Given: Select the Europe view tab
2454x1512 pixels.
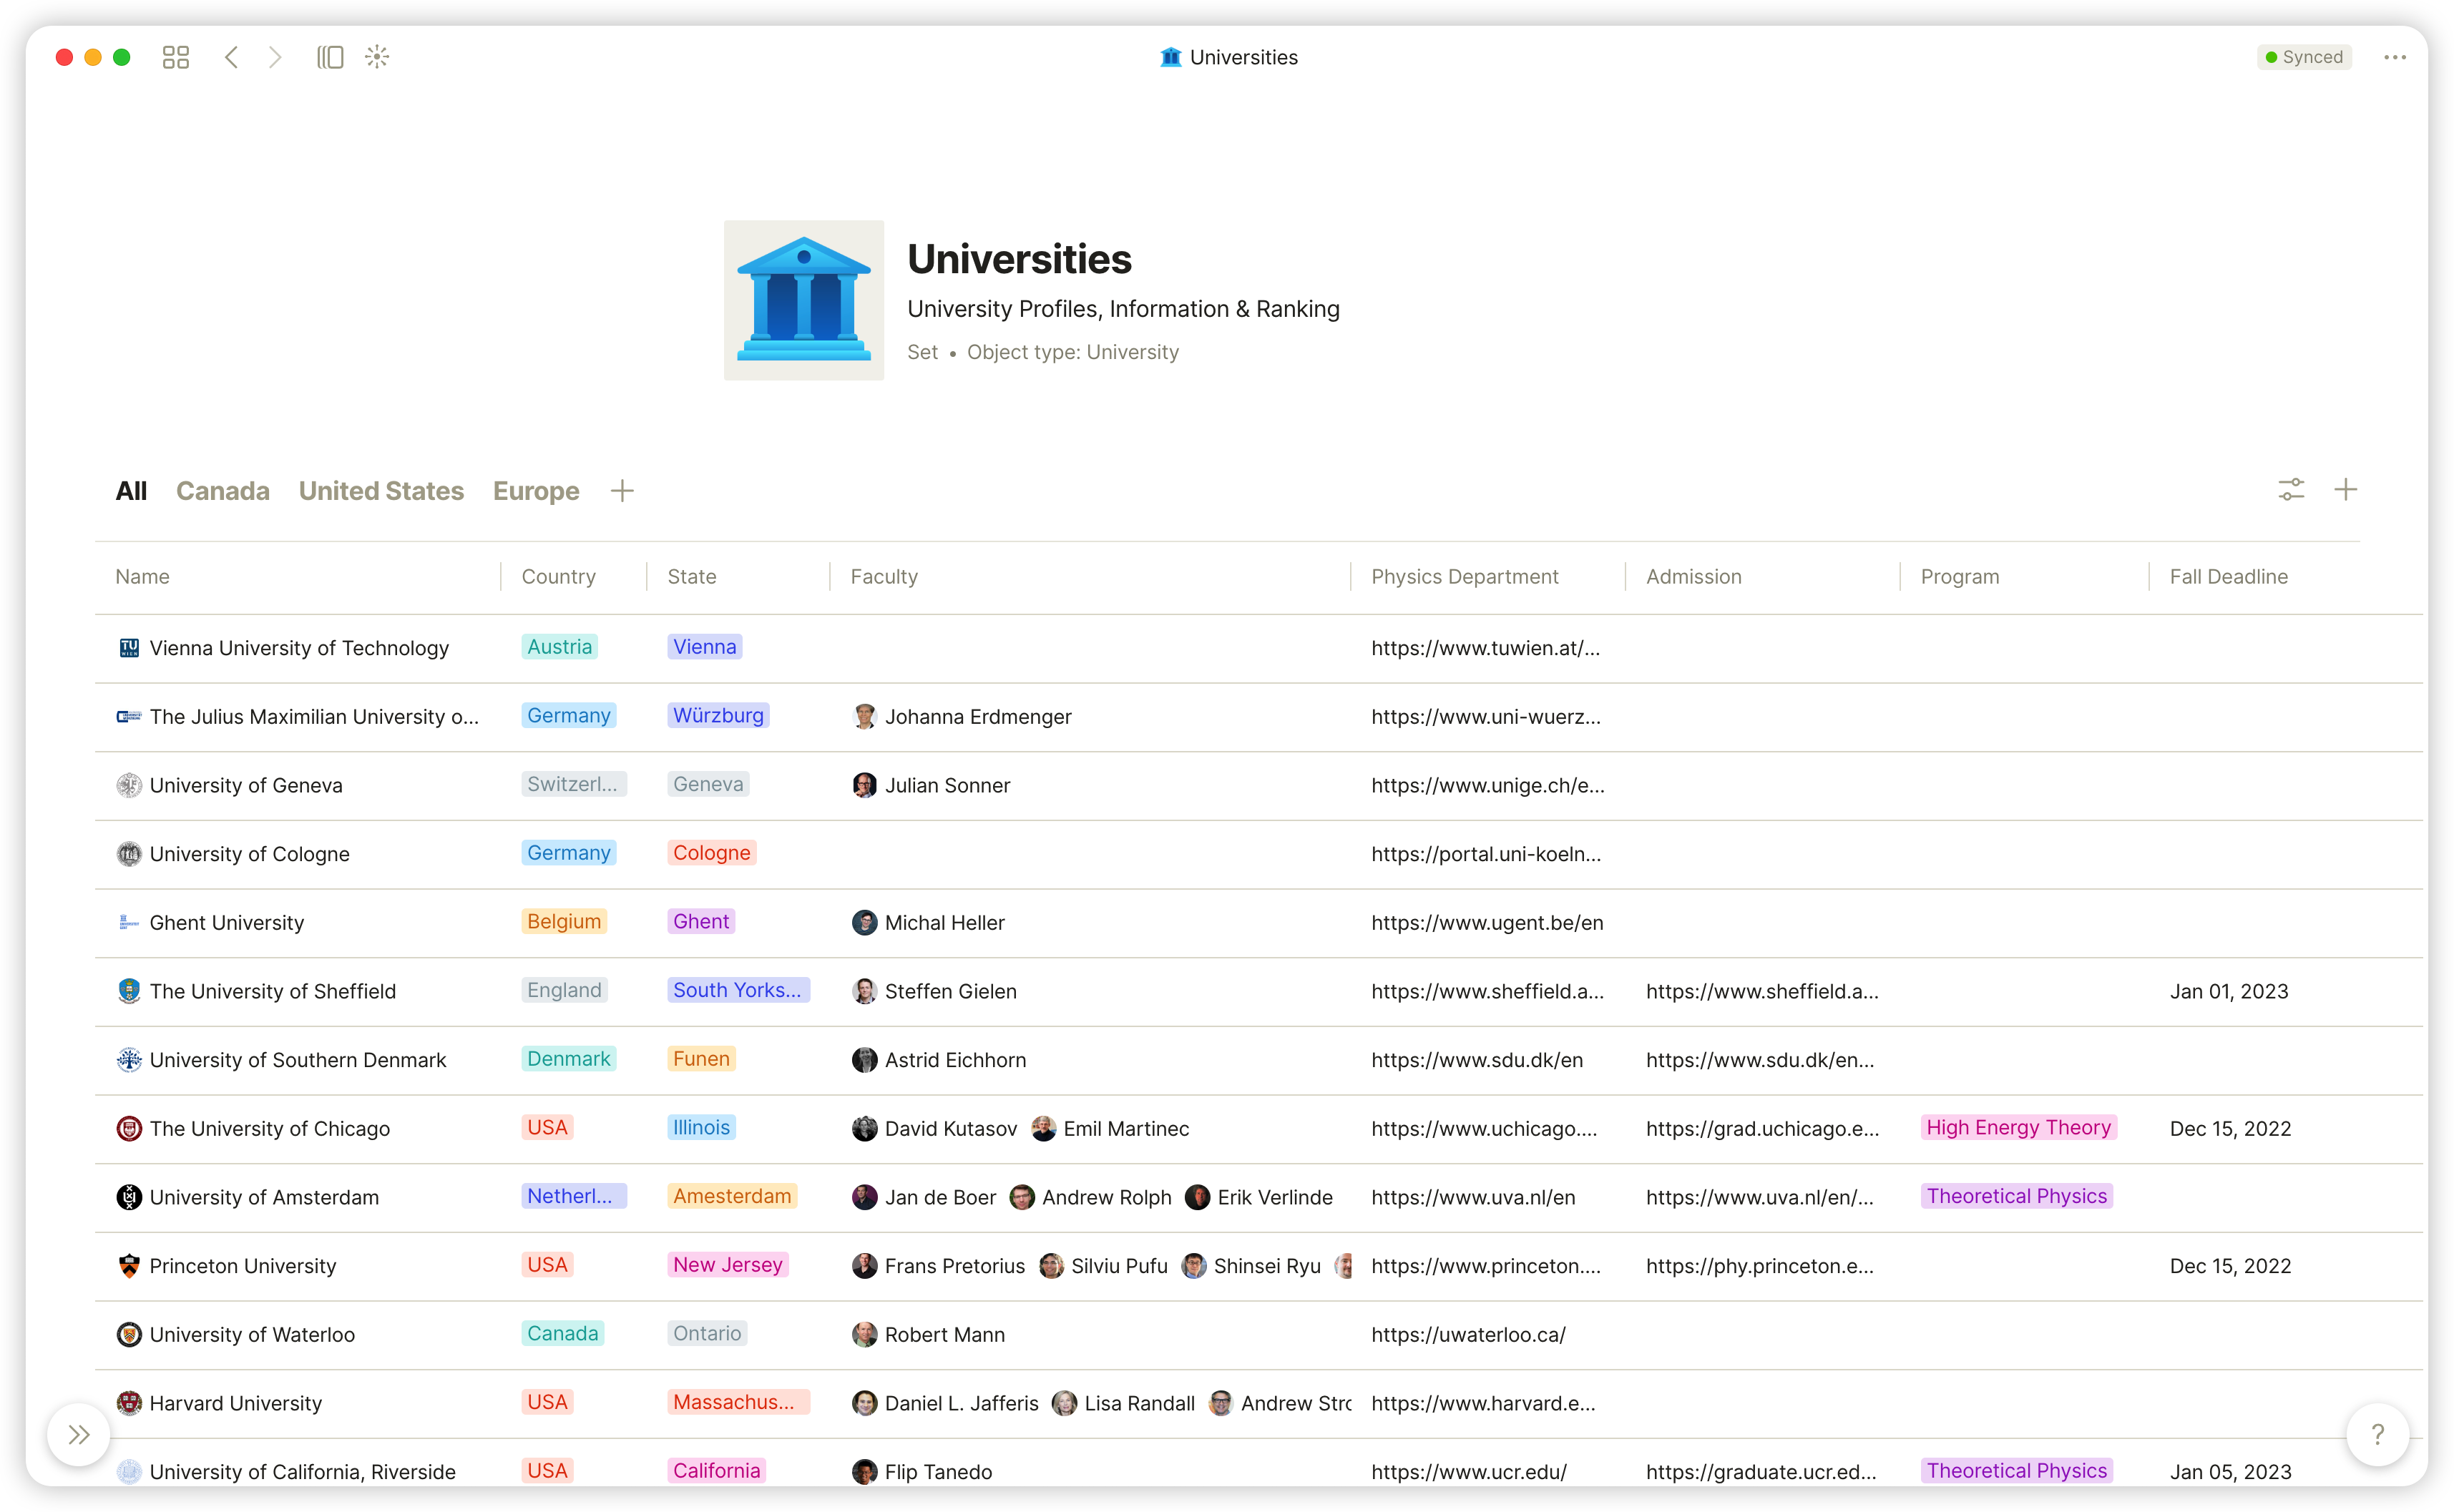Looking at the screenshot, I should pos(536,491).
